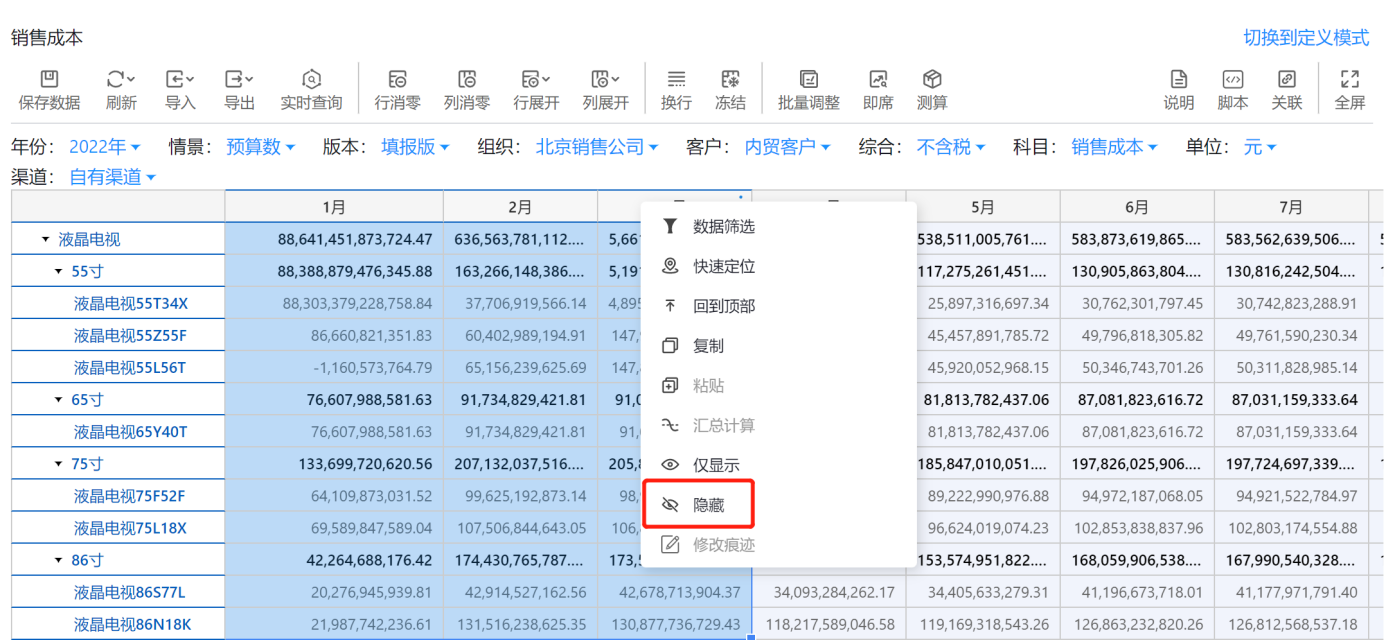Open the 液晶电视55T34X row link

coord(131,304)
